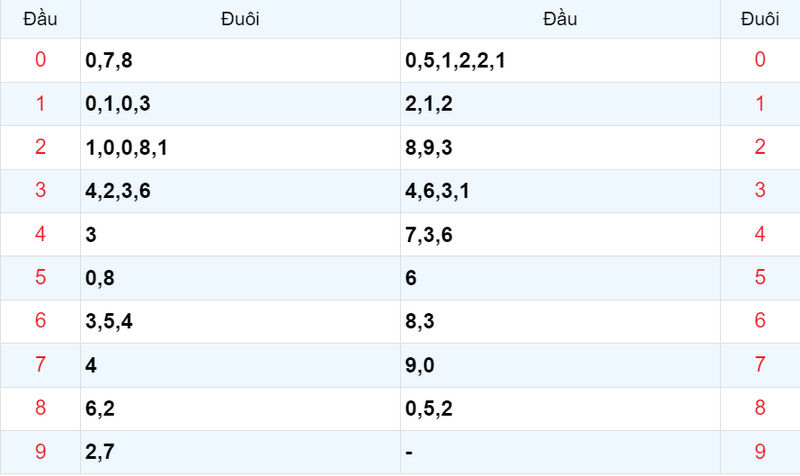This screenshot has width=800, height=476.
Task: Select the cell with 8,9,3
Action: [x=560, y=147]
